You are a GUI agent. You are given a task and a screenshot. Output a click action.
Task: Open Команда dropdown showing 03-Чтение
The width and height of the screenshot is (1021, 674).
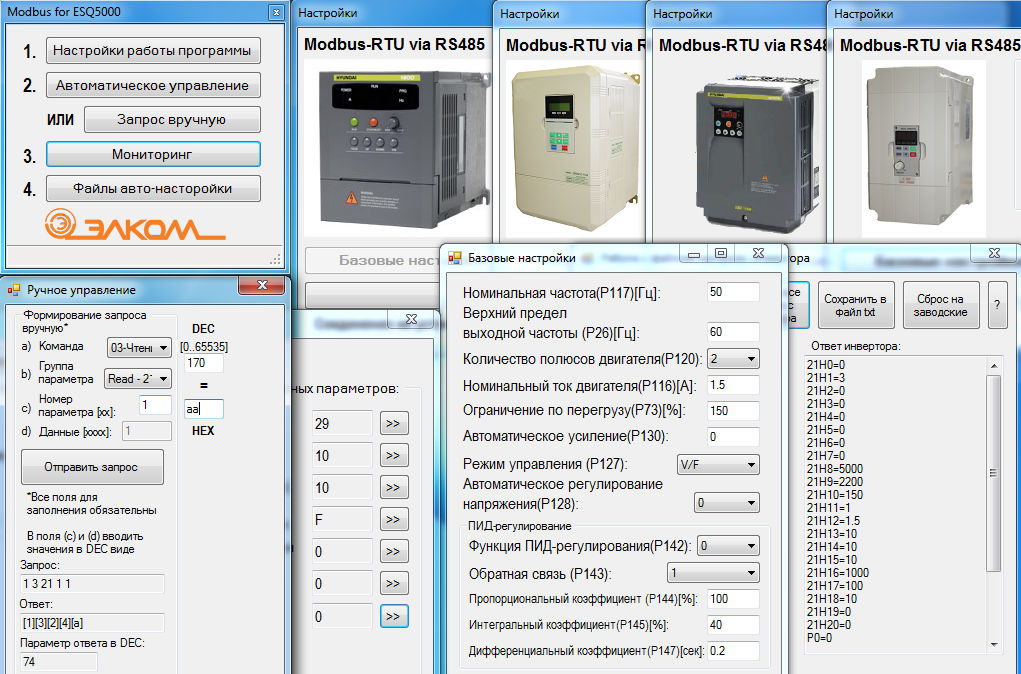[139, 348]
